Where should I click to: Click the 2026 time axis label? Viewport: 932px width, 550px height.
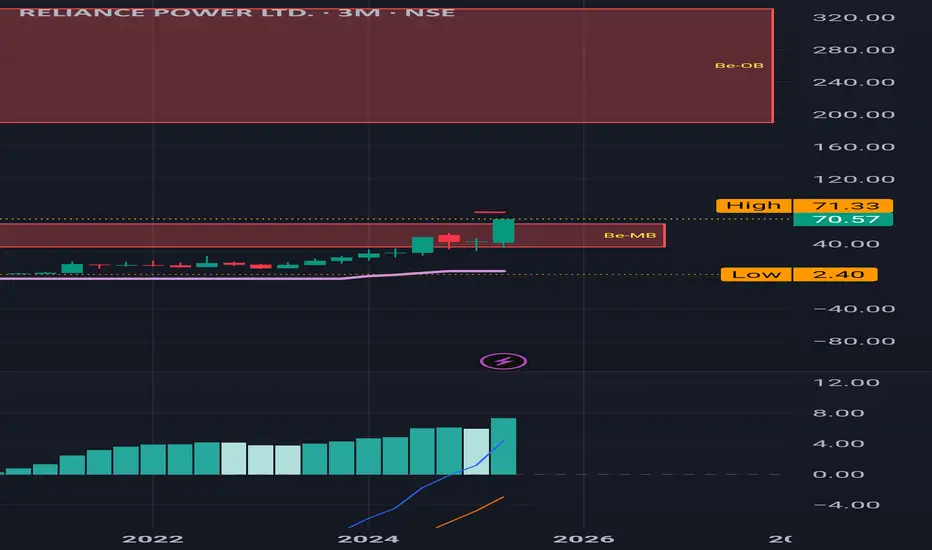click(x=584, y=539)
